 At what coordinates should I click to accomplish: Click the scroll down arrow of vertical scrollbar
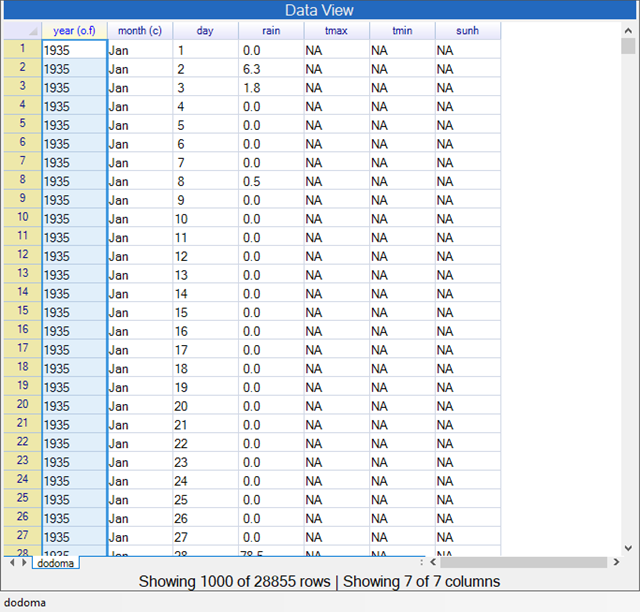coord(628,548)
